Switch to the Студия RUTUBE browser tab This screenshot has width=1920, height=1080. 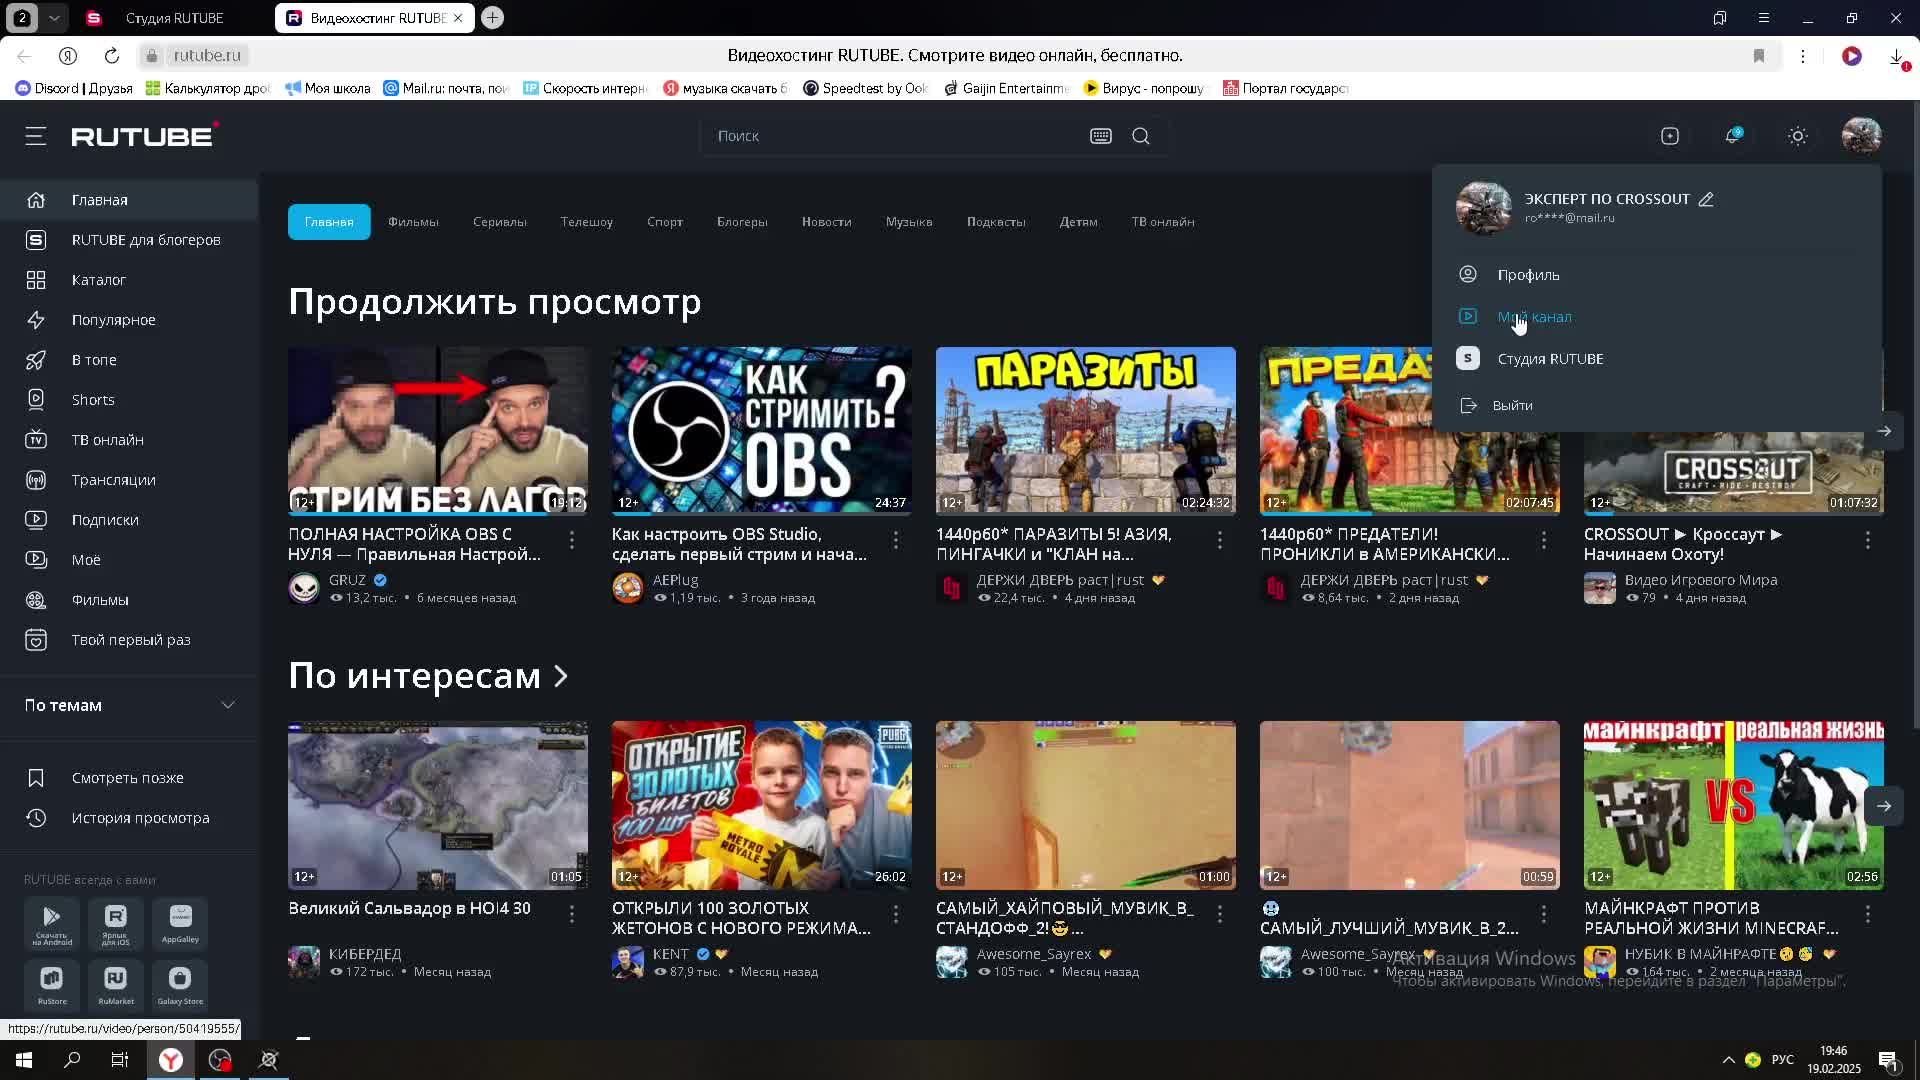tap(174, 18)
